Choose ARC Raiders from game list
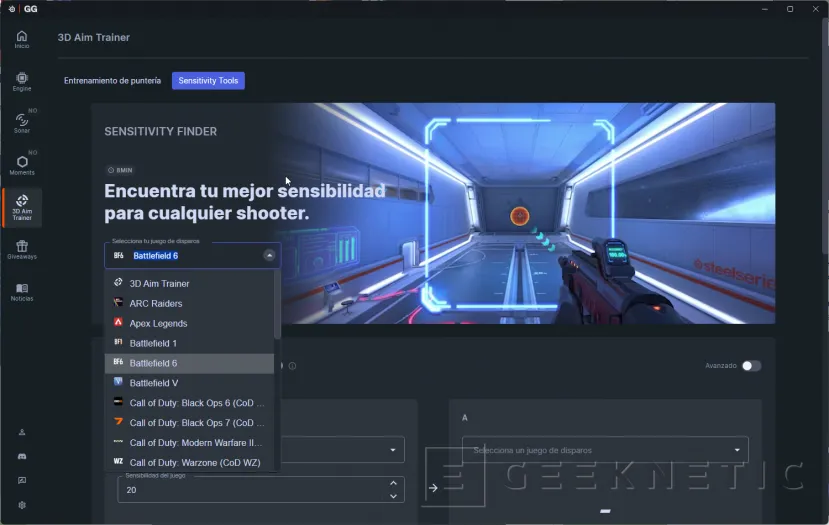This screenshot has height=525, width=829. click(x=189, y=303)
